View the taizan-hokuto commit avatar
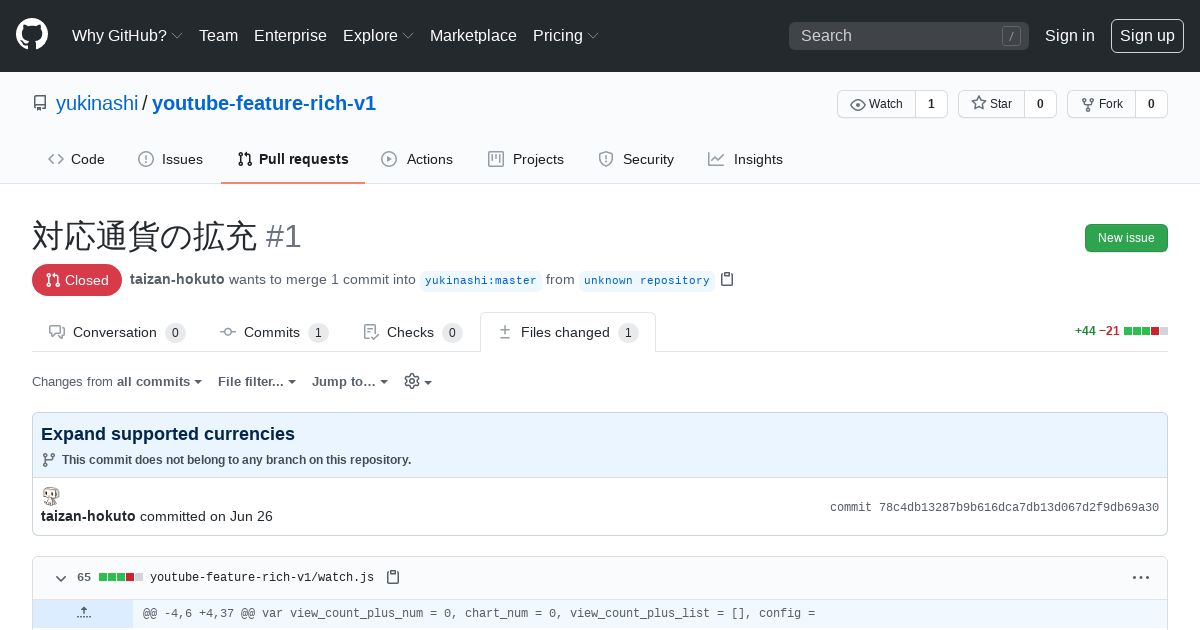The image size is (1200, 630). (50, 496)
